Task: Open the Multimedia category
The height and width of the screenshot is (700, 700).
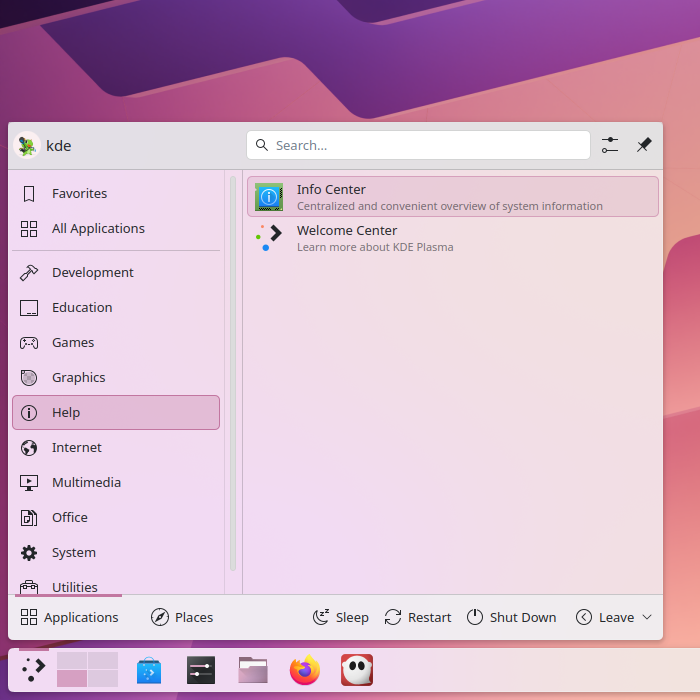Action: click(116, 483)
